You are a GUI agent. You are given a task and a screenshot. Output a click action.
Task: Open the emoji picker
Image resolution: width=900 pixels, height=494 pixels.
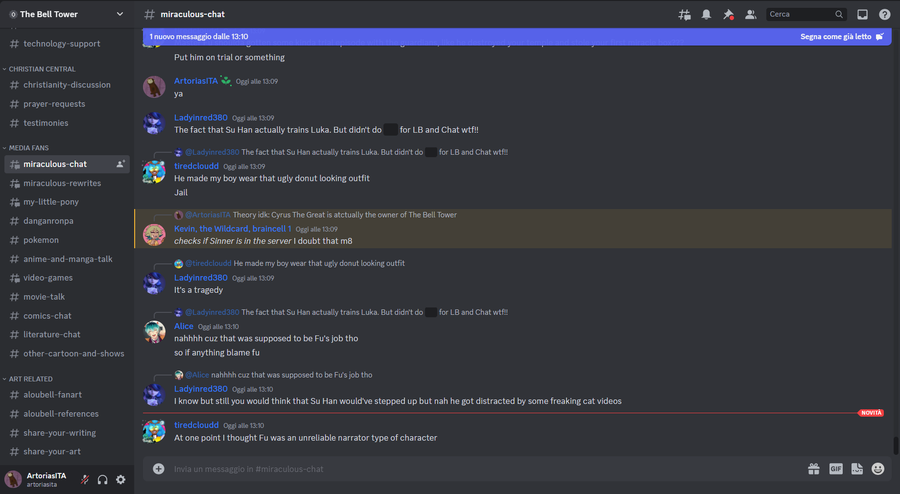click(878, 468)
